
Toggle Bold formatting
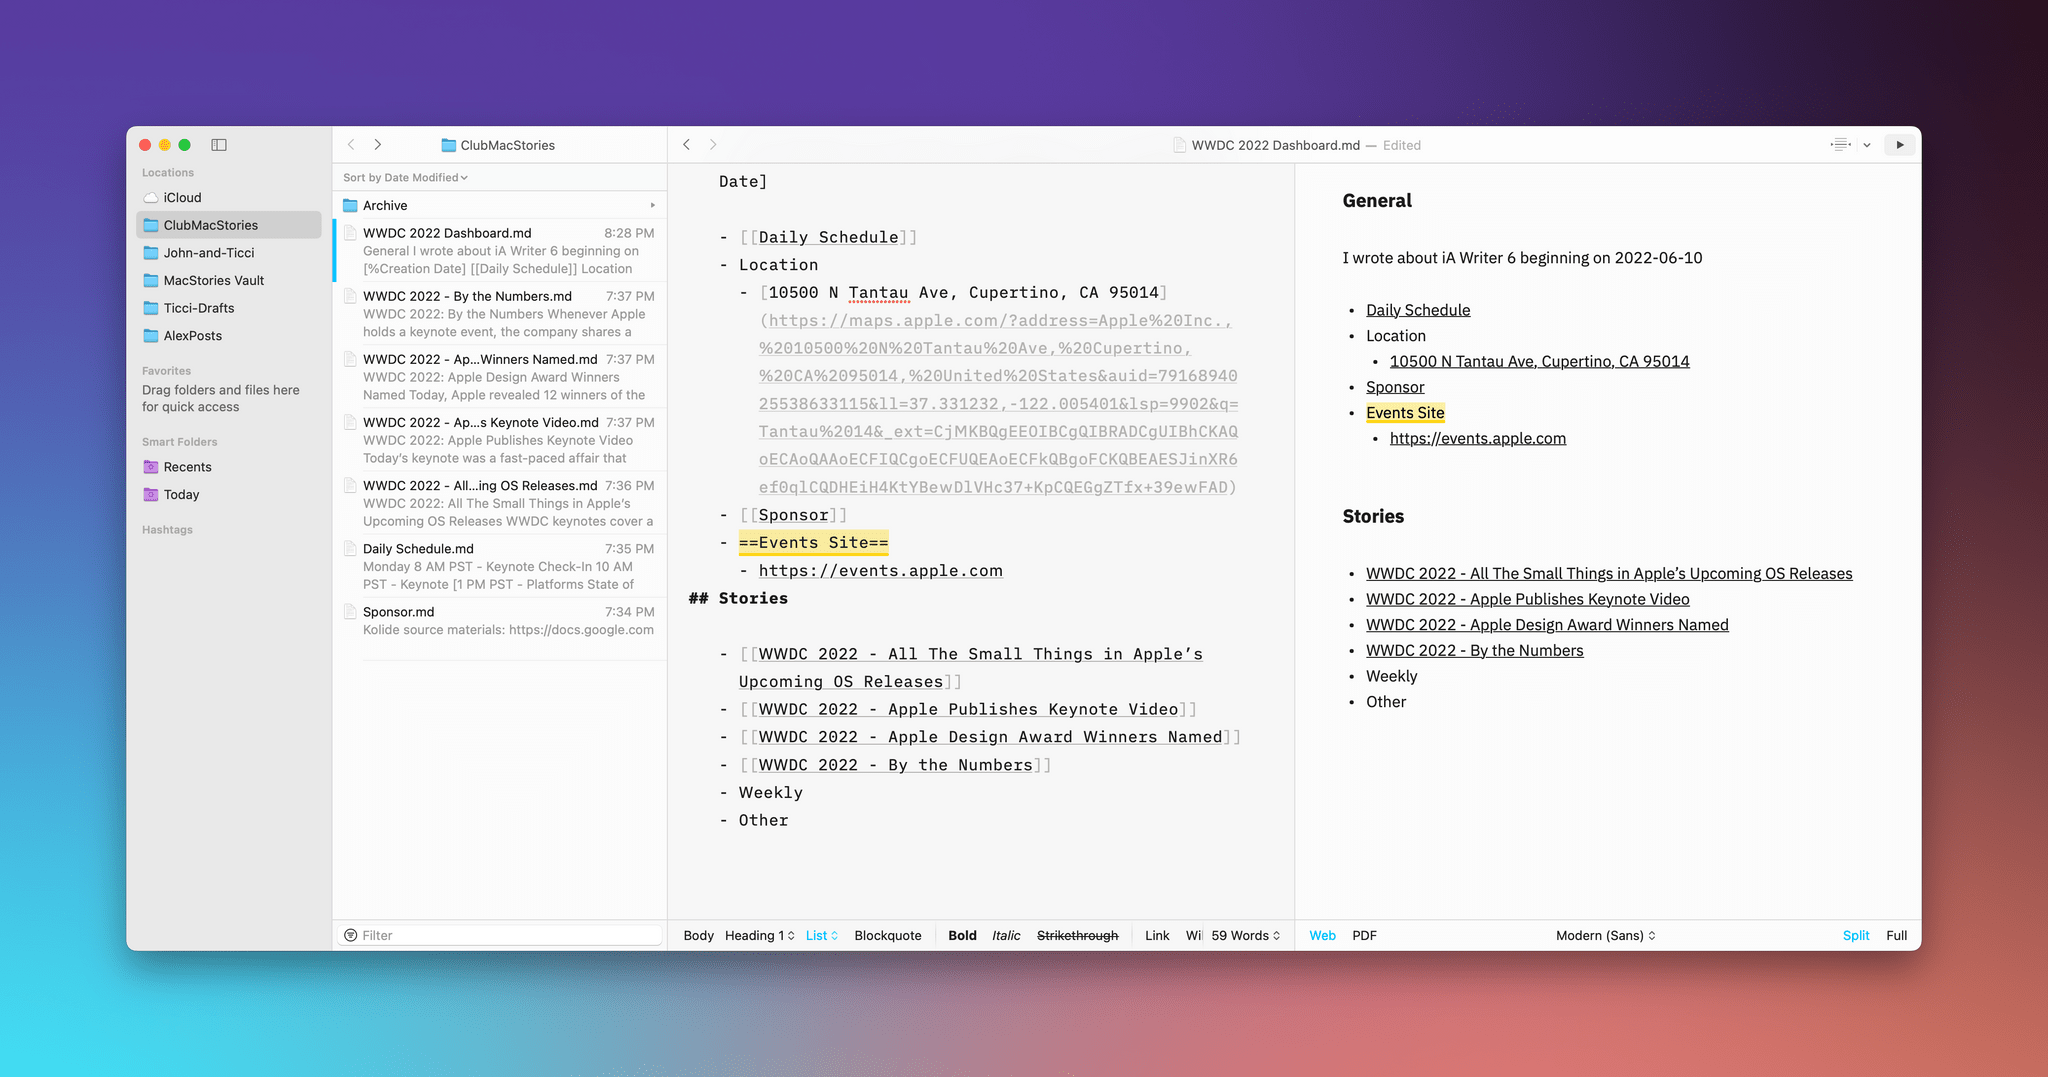(962, 936)
